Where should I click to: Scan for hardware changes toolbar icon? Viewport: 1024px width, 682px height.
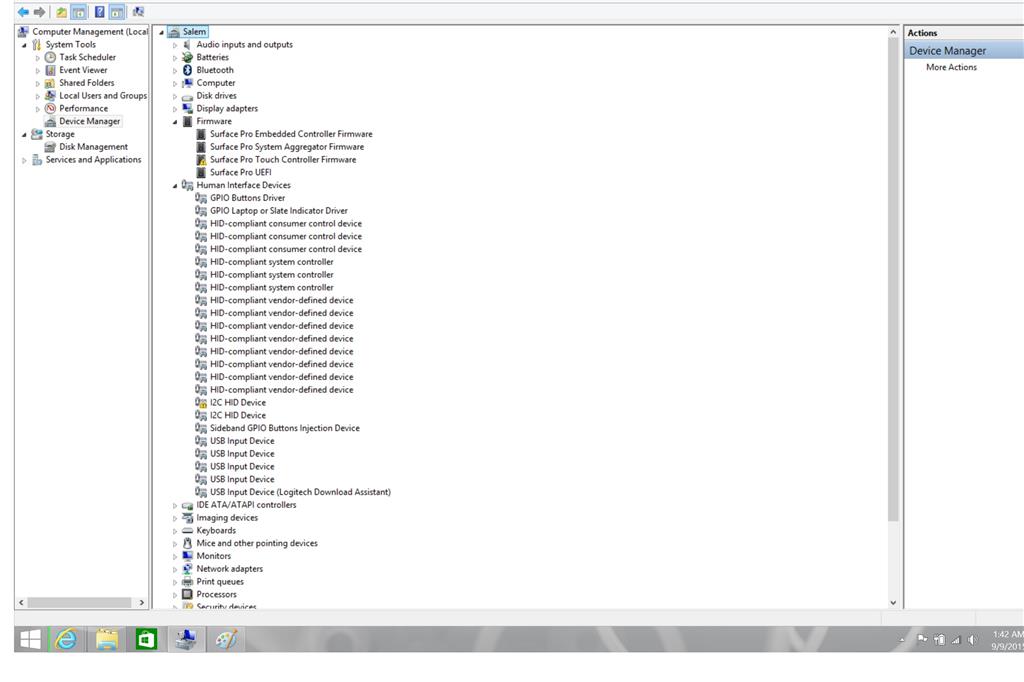click(138, 12)
